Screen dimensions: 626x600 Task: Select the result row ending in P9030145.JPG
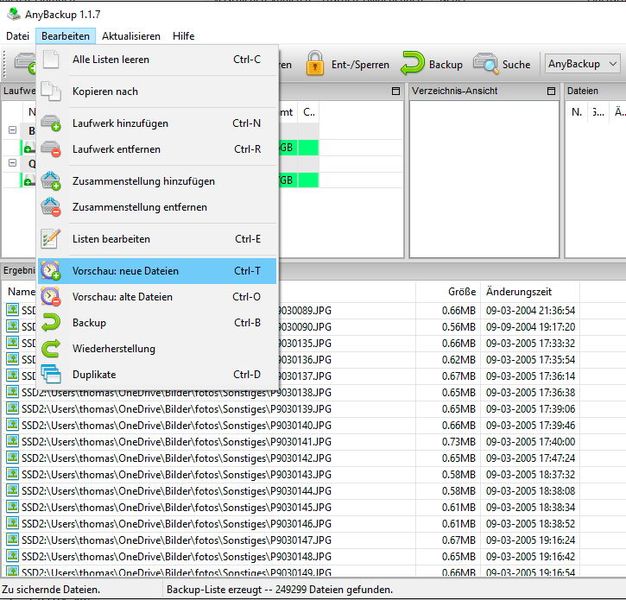(x=290, y=507)
